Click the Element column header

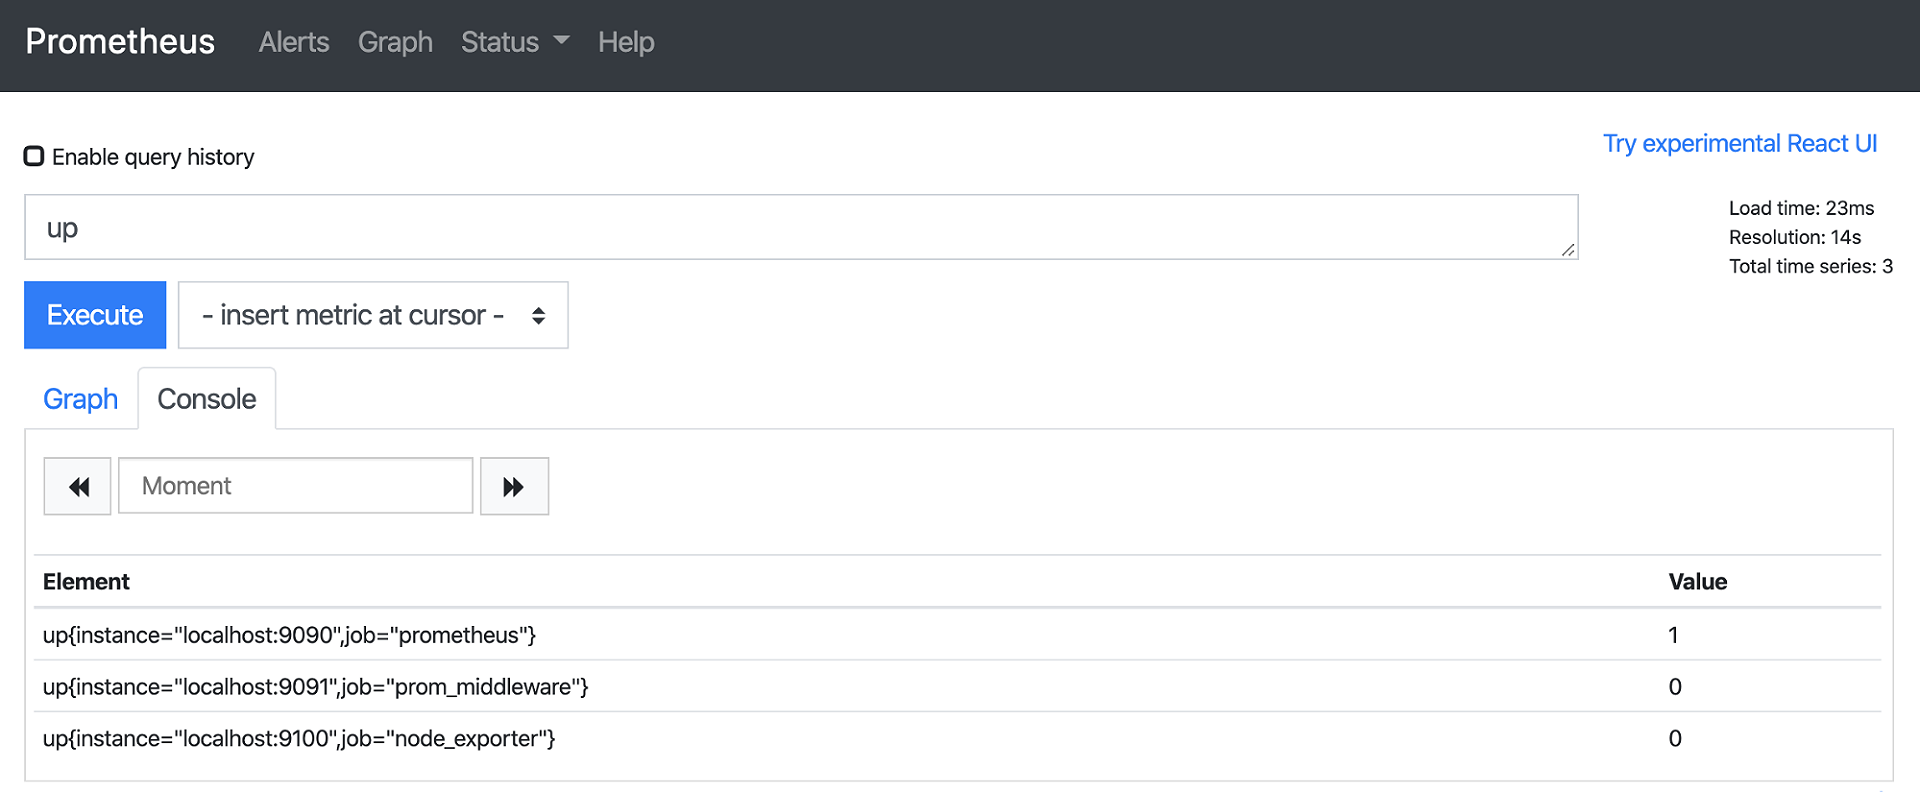click(x=86, y=581)
